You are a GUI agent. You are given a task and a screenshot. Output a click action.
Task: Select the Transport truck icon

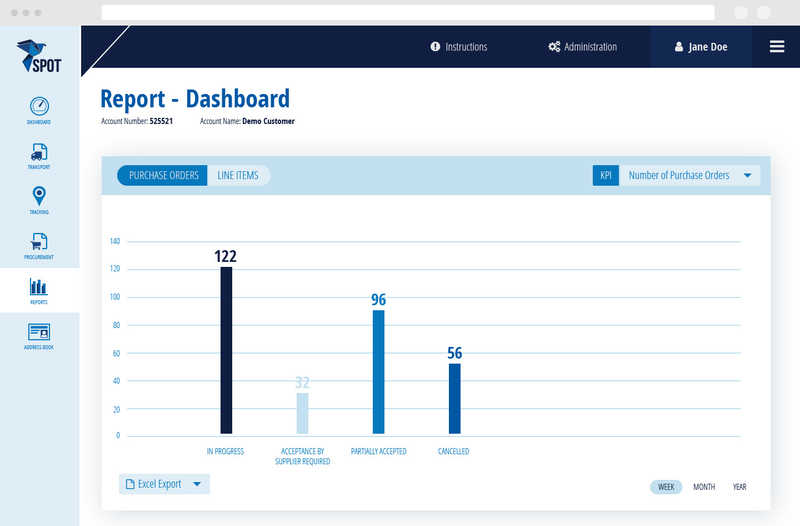pyautogui.click(x=39, y=153)
